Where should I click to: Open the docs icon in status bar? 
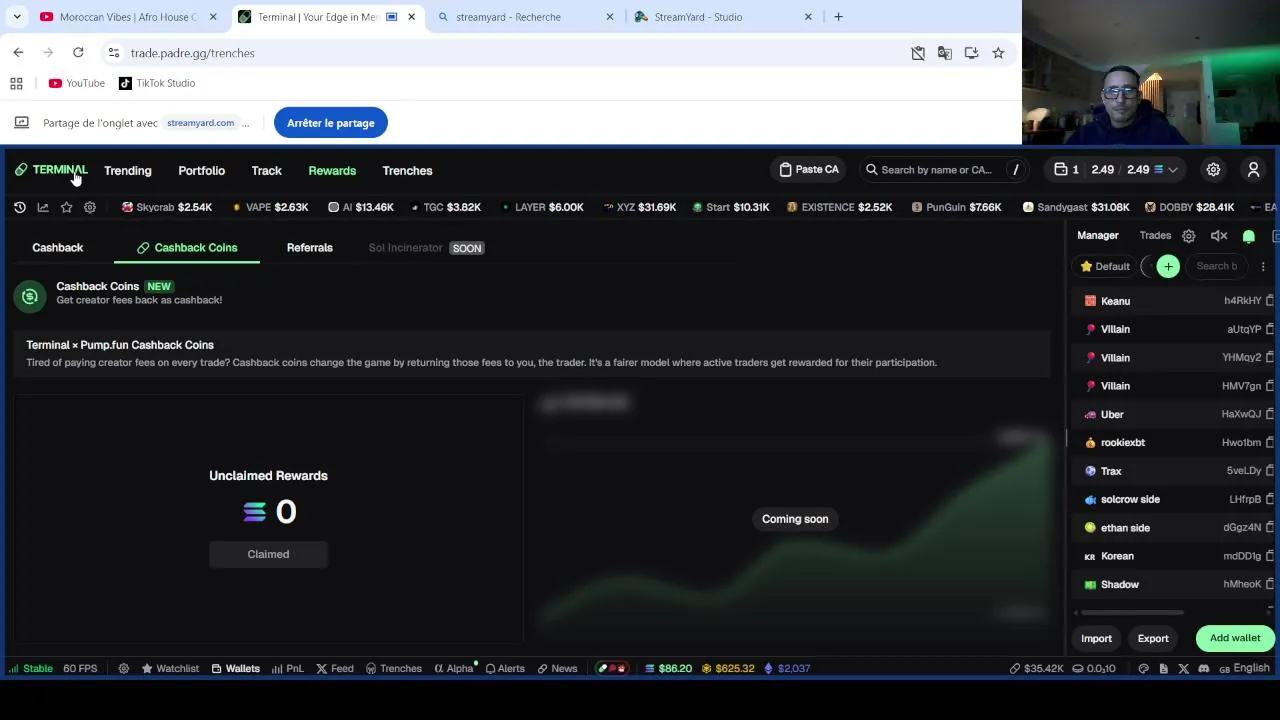1163,668
